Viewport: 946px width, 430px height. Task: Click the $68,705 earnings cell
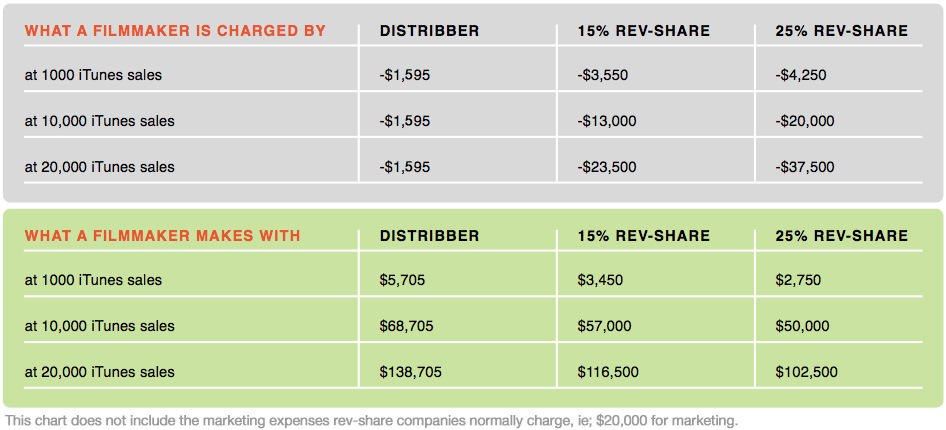click(x=406, y=326)
